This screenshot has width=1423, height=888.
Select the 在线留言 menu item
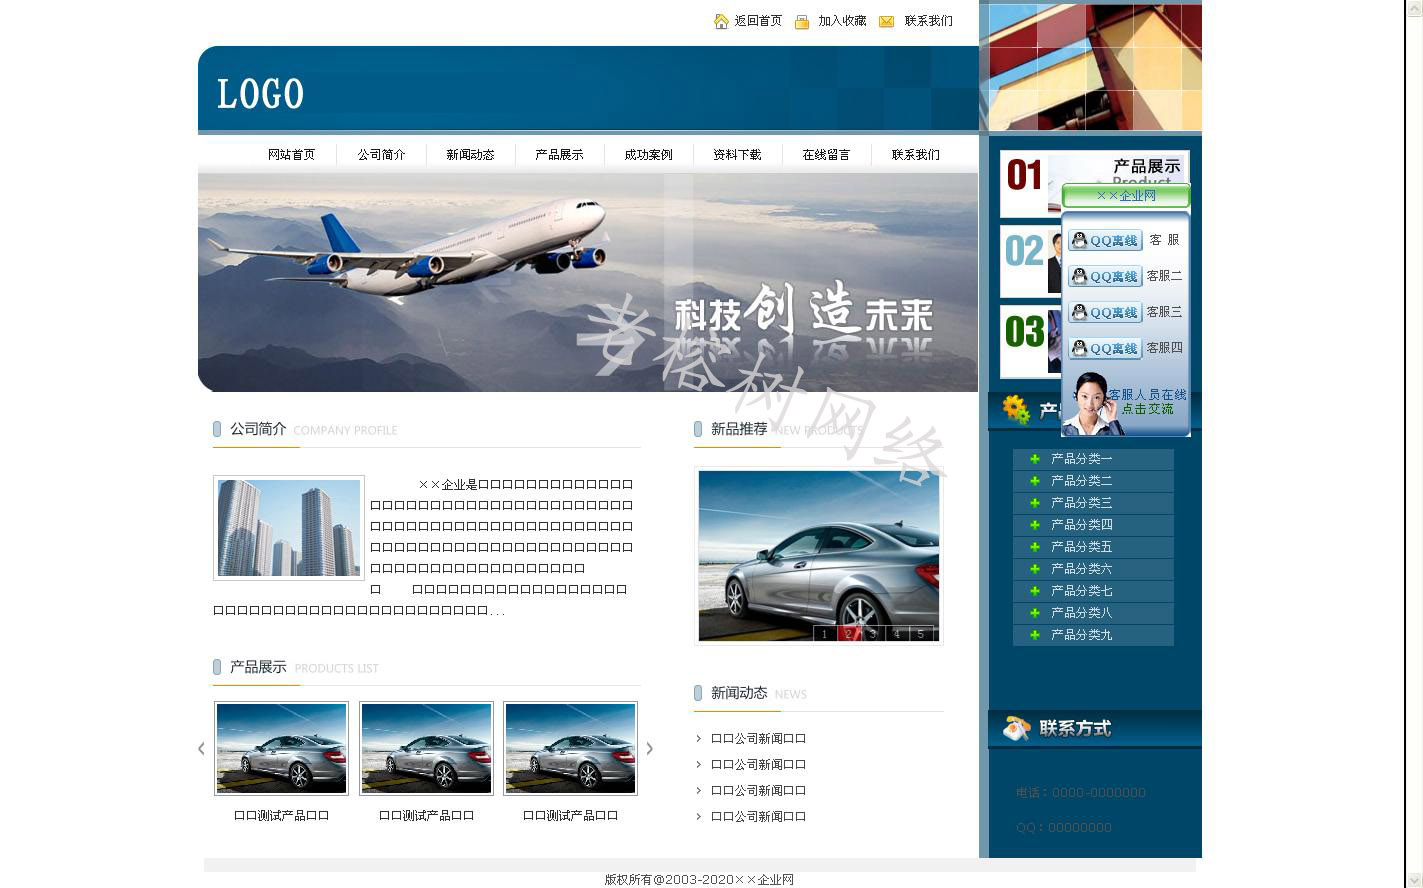(826, 155)
